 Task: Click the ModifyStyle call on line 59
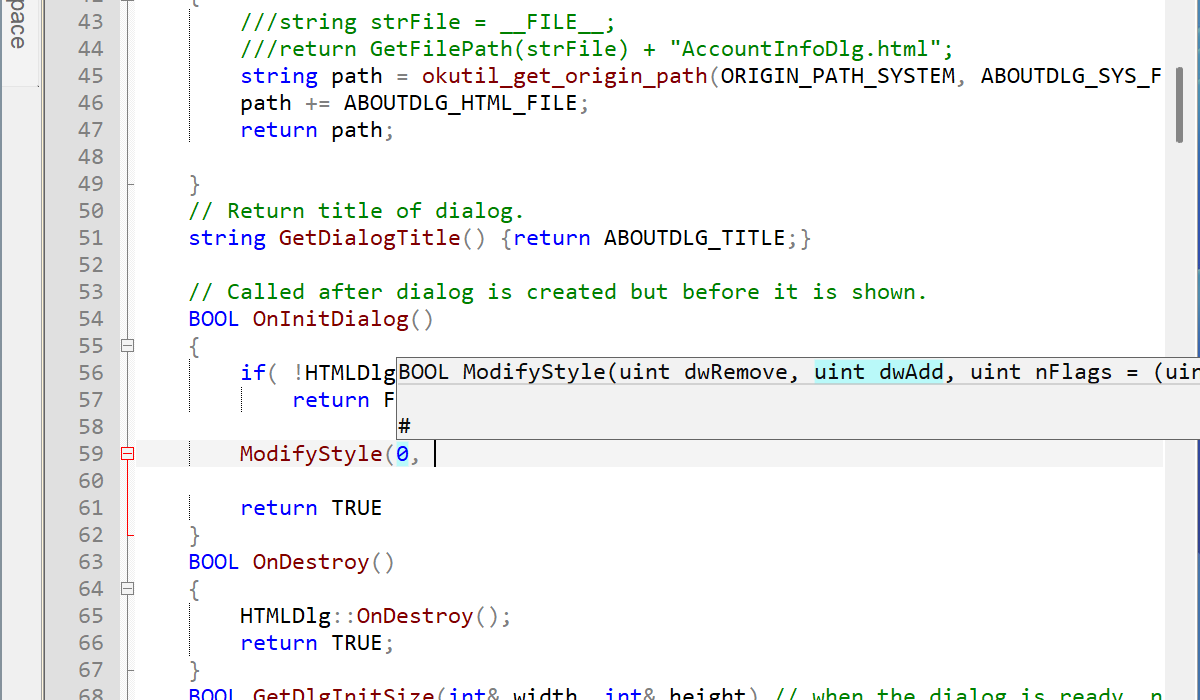[311, 454]
